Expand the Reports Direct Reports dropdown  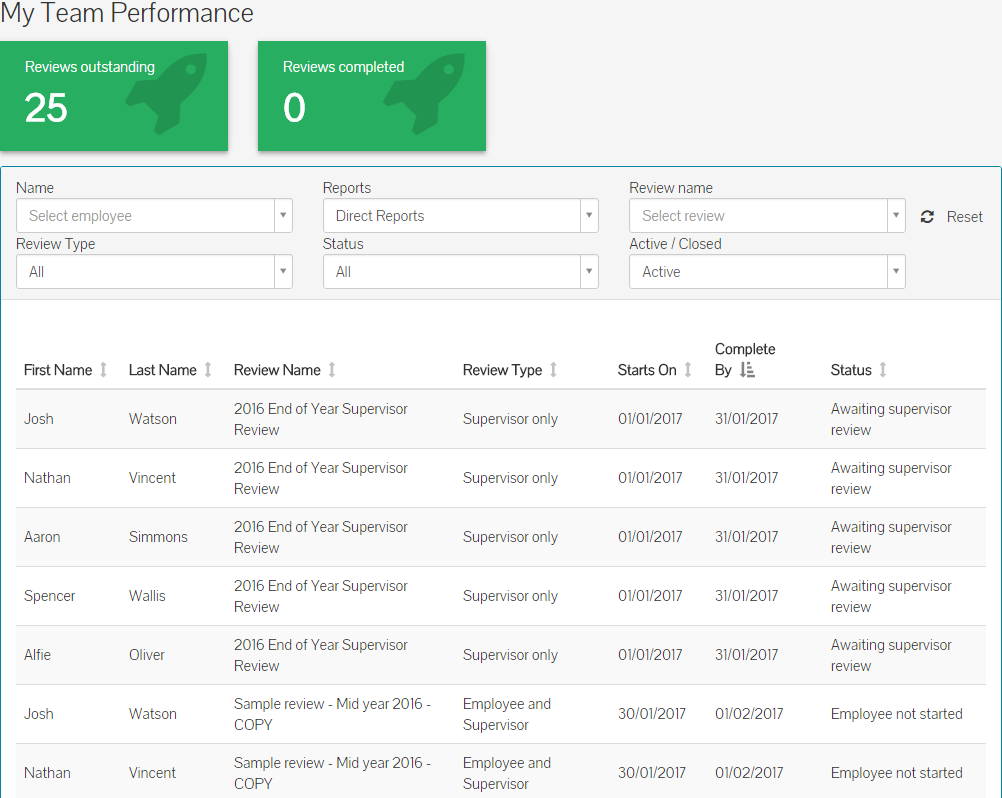[460, 216]
